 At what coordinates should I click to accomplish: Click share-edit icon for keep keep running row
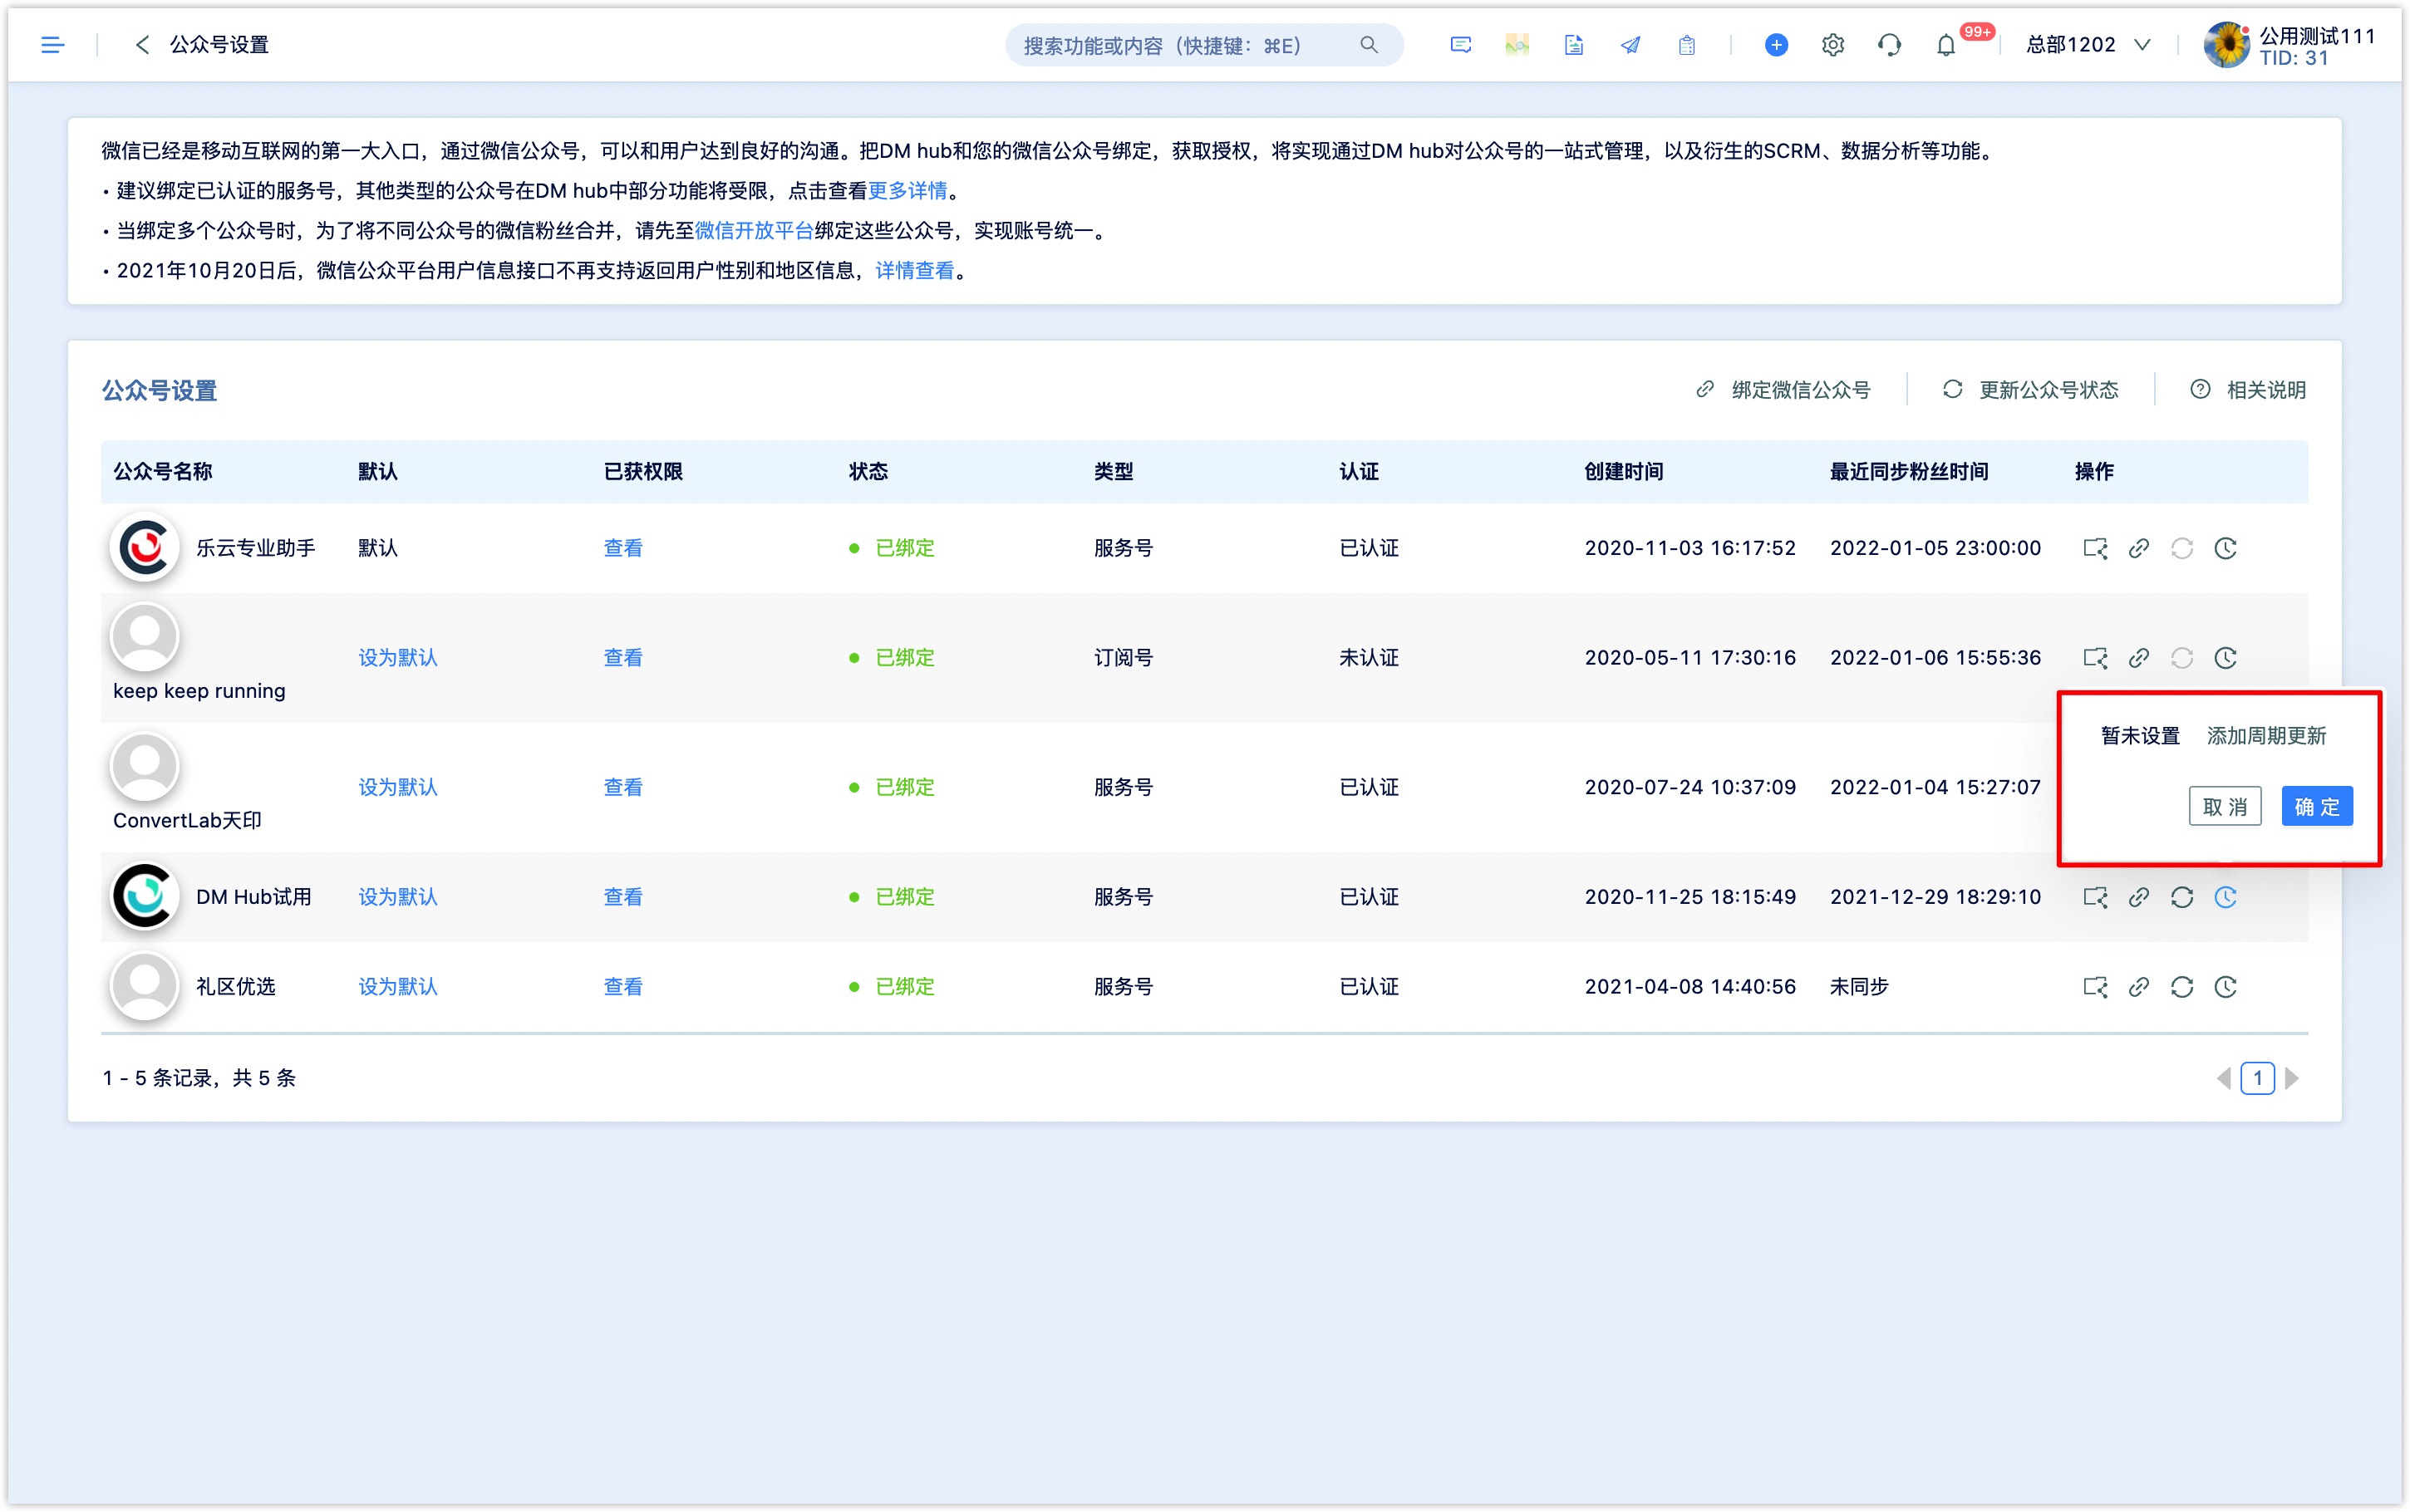coord(2095,658)
